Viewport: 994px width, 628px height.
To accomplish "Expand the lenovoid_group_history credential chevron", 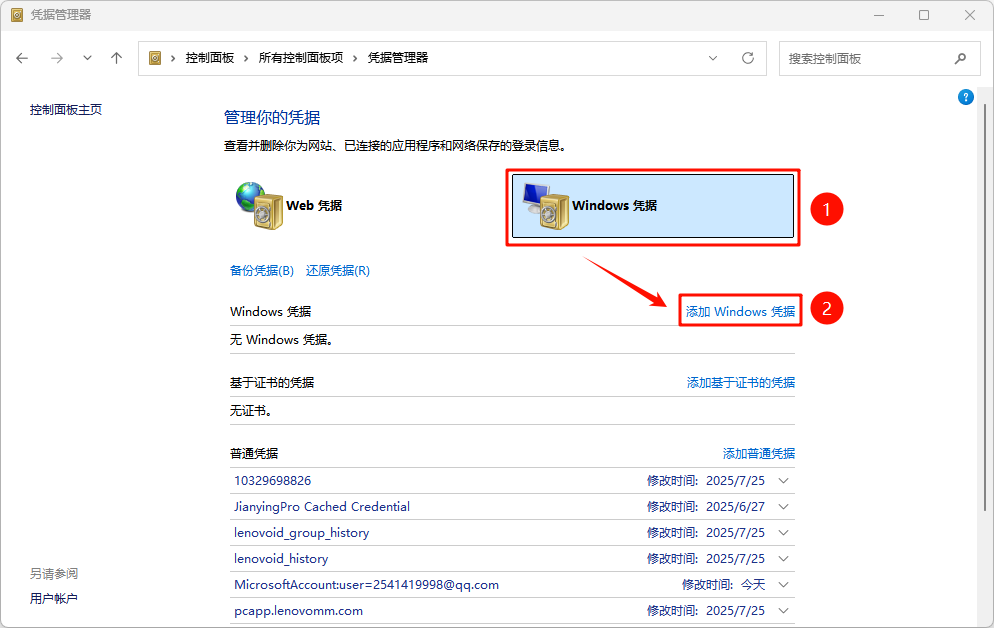I will pos(783,533).
